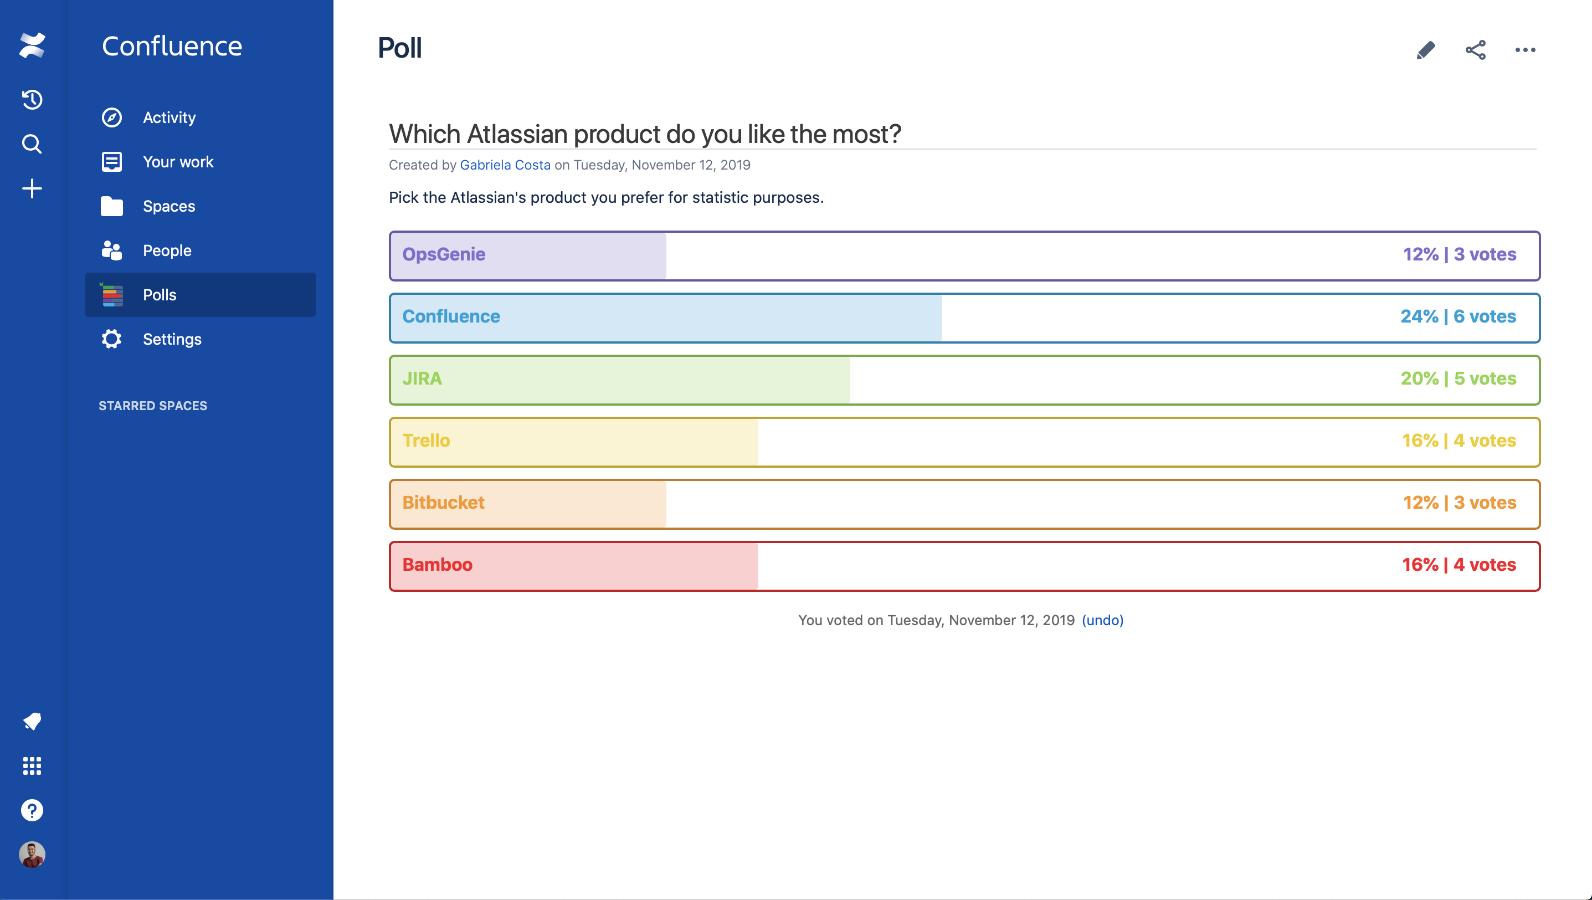This screenshot has height=900, width=1592.
Task: Click the plus create icon
Action: click(32, 189)
